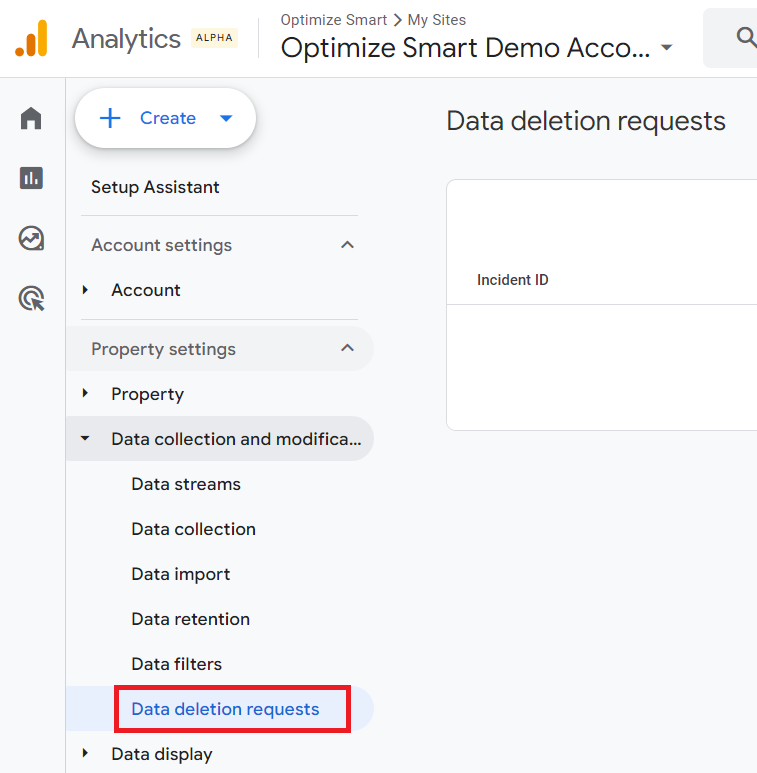Open Setup Assistant

[x=155, y=187]
